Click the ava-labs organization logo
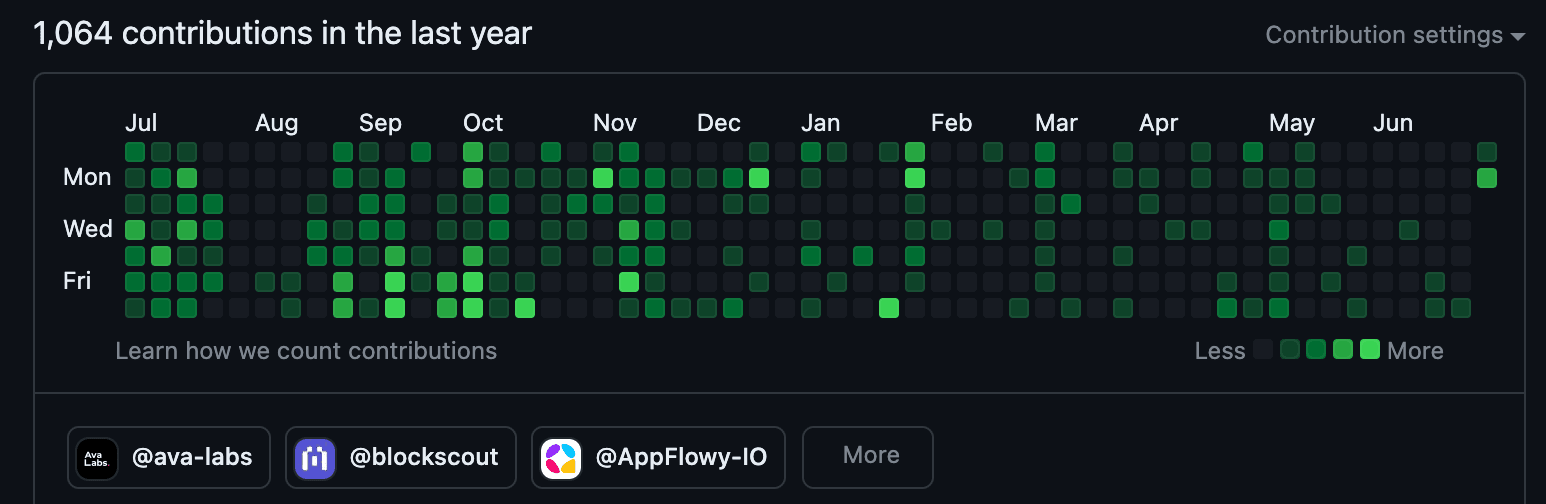1546x504 pixels. click(97, 458)
